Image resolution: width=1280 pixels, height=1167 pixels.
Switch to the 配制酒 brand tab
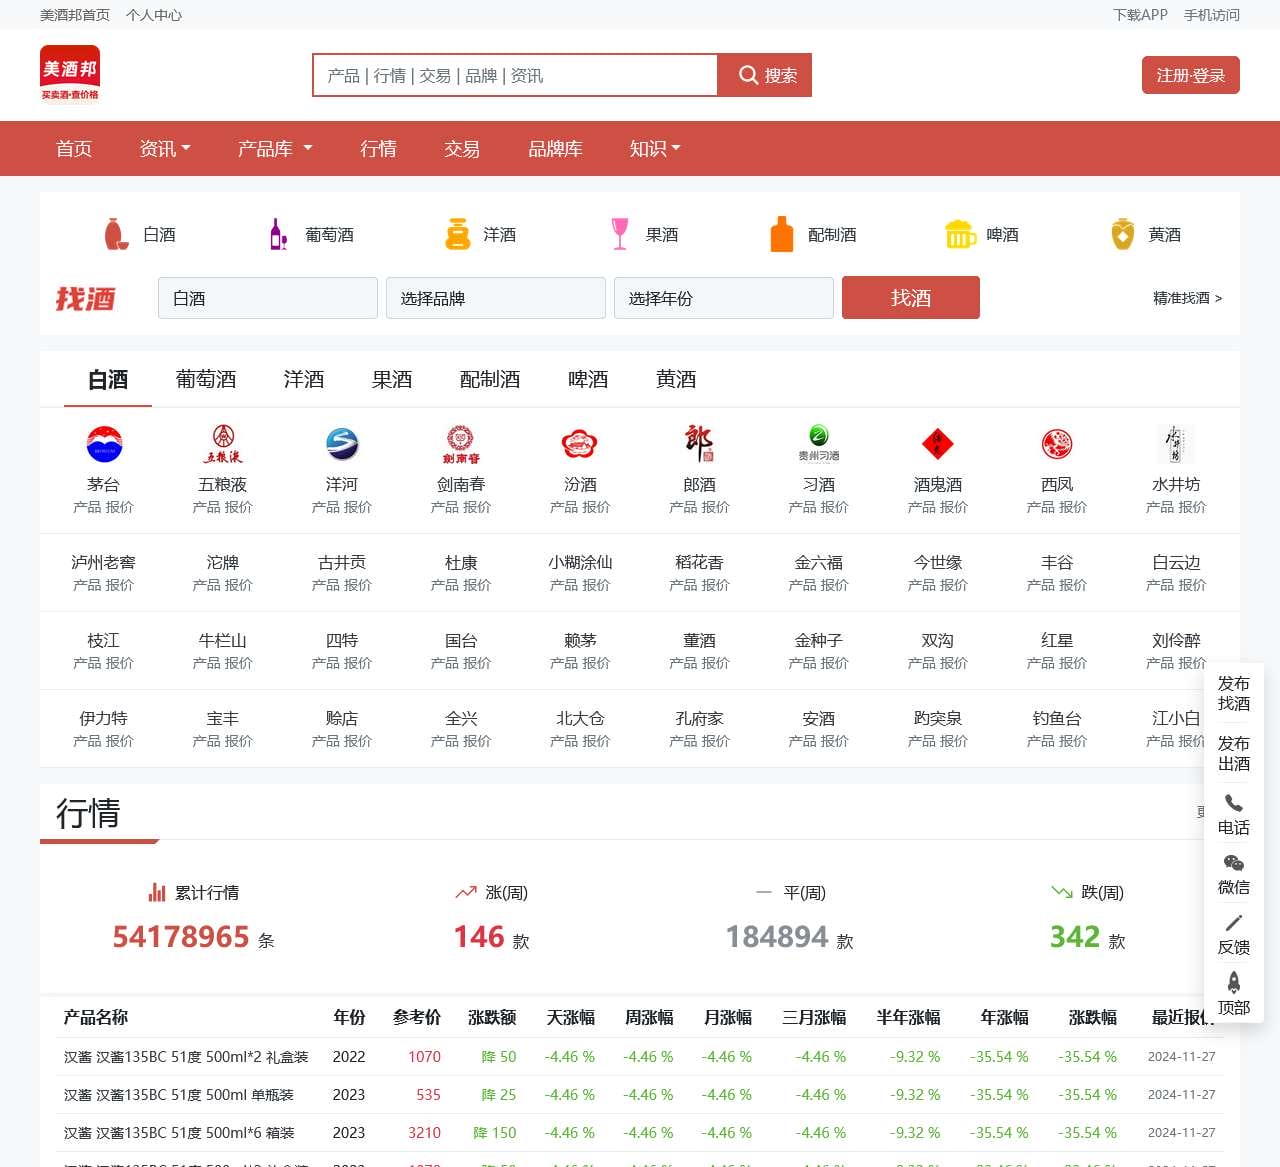tap(490, 379)
